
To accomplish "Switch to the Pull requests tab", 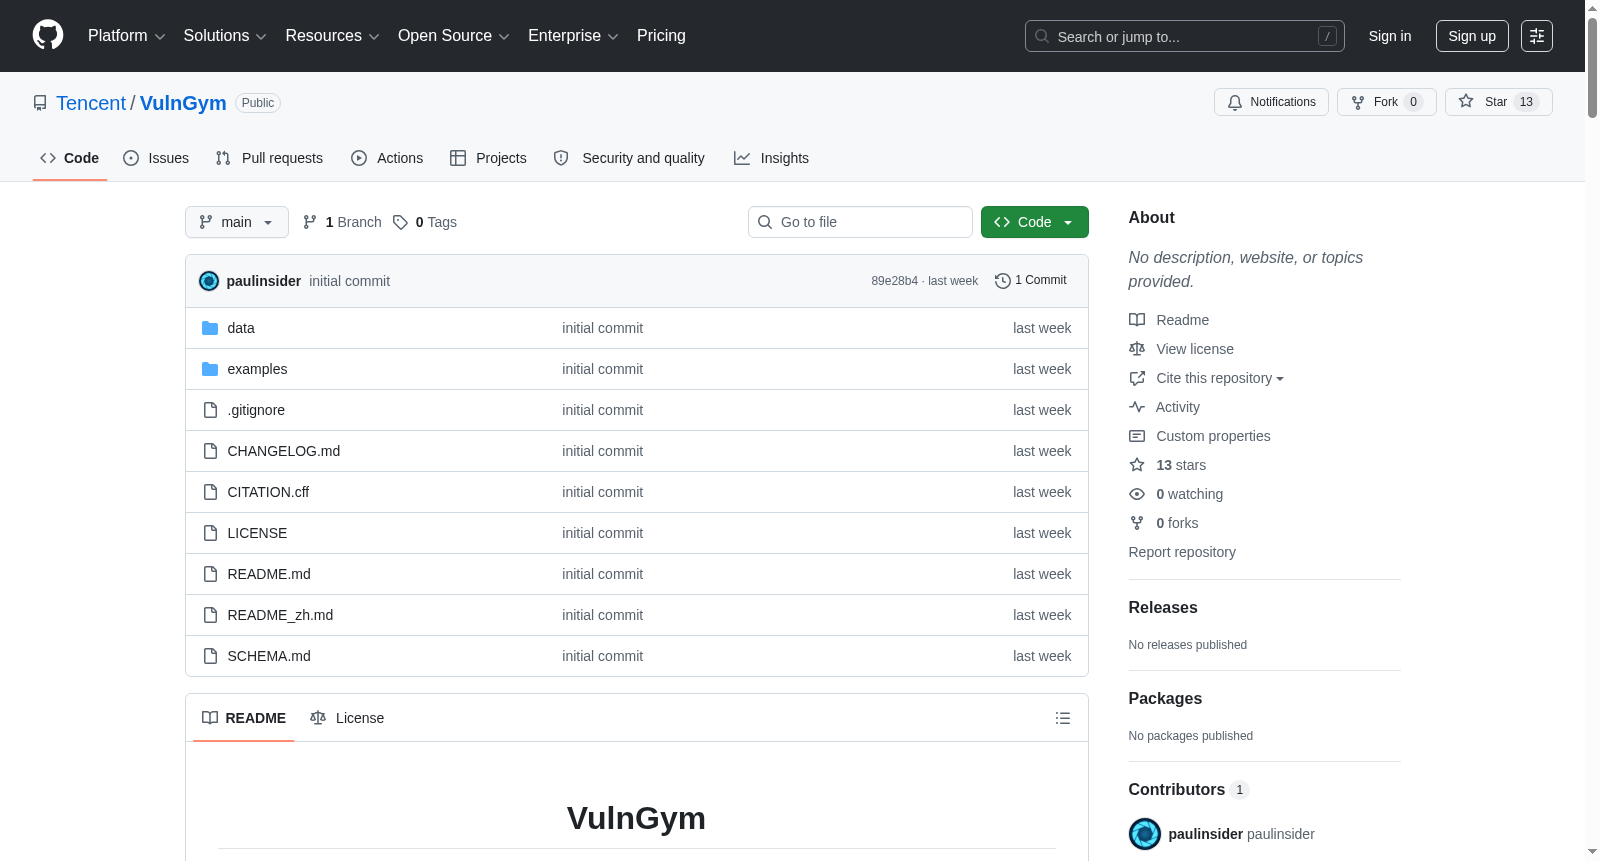I will (269, 158).
